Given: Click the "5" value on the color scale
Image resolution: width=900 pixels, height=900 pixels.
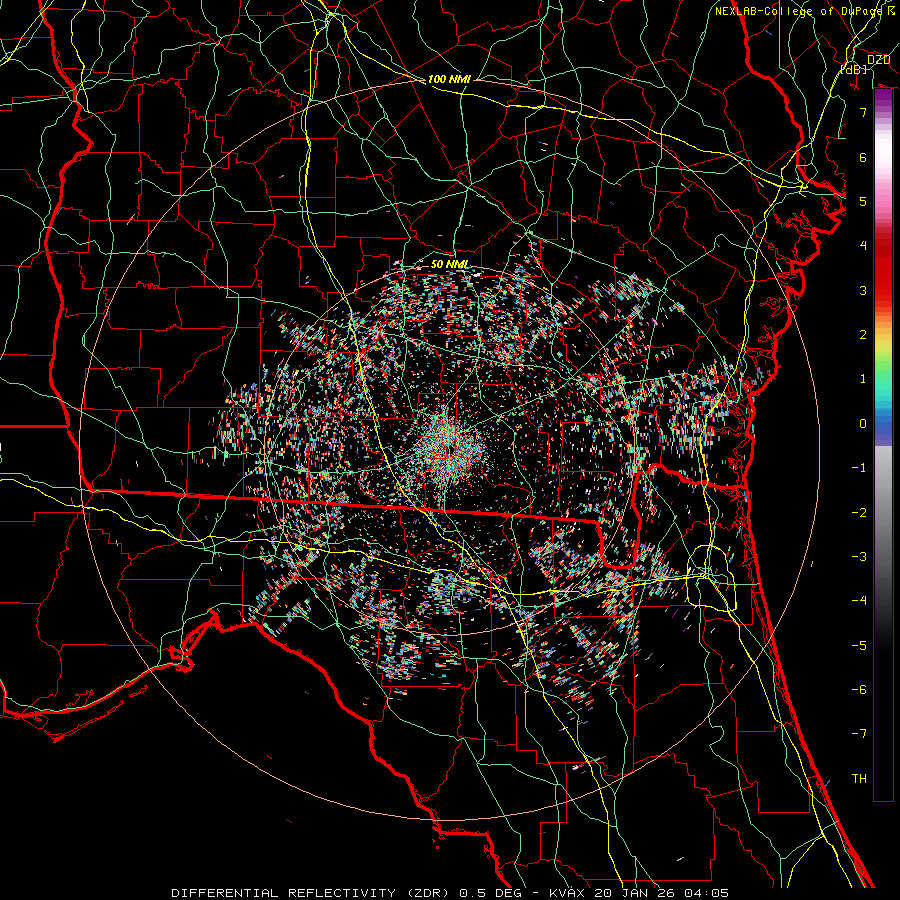Looking at the screenshot, I should [863, 201].
